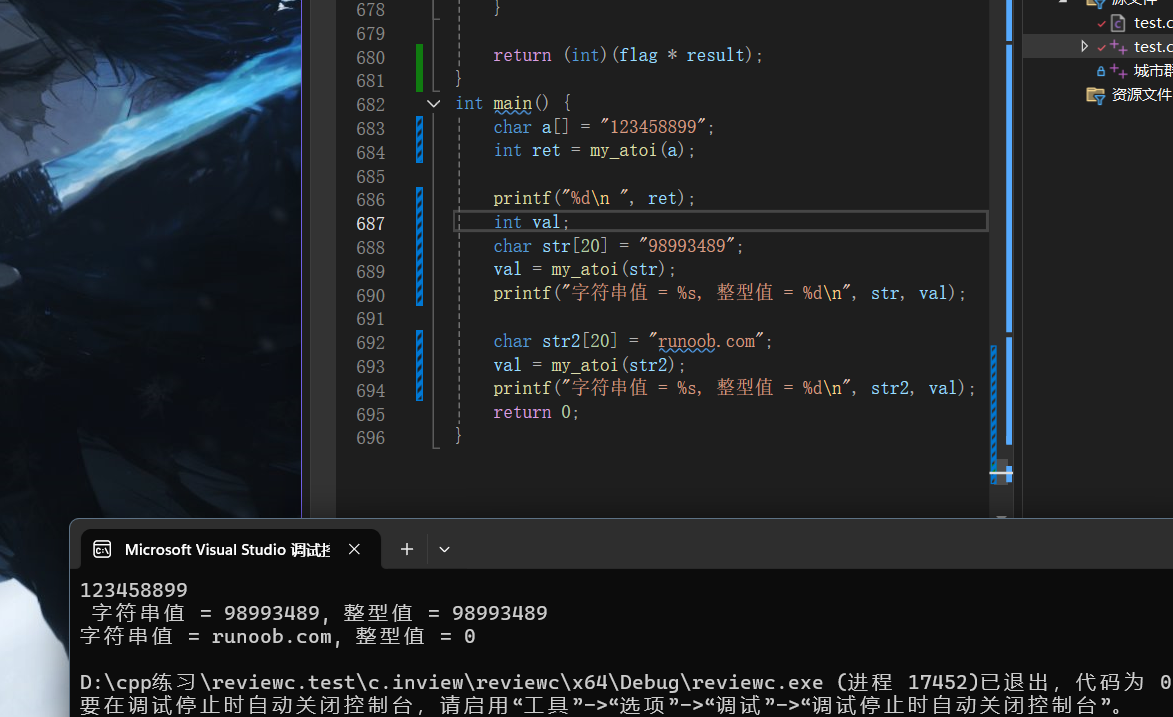Open the terminal tab dropdown chevron
The image size is (1173, 717).
[x=444, y=549]
